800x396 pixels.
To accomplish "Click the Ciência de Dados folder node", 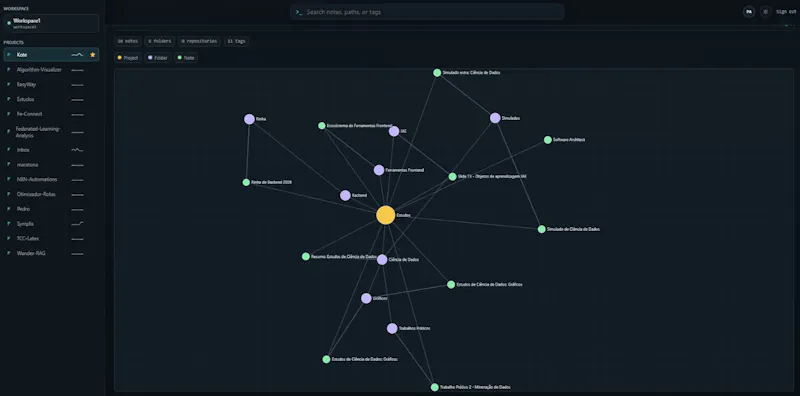I will [382, 259].
